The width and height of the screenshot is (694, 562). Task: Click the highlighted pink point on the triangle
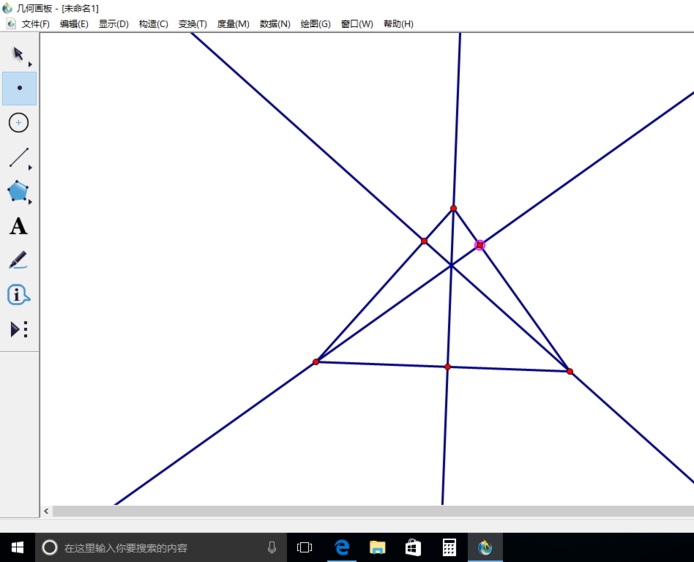pyautogui.click(x=480, y=245)
